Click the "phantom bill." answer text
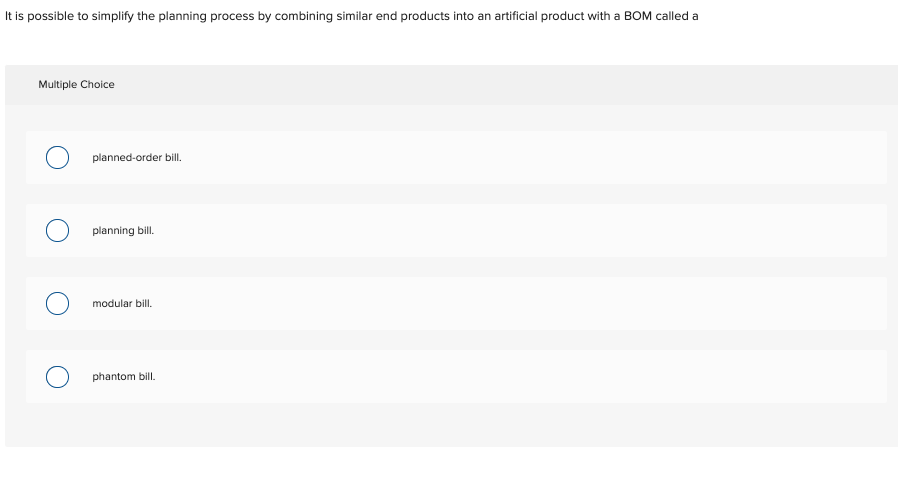Image resolution: width=898 pixels, height=479 pixels. tap(123, 377)
